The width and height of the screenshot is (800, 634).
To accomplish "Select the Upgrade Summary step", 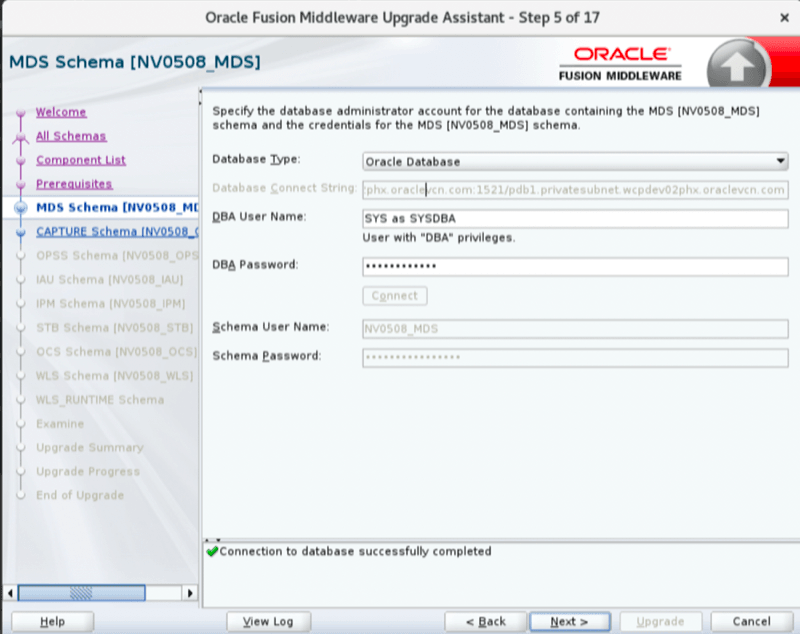I will coord(89,447).
